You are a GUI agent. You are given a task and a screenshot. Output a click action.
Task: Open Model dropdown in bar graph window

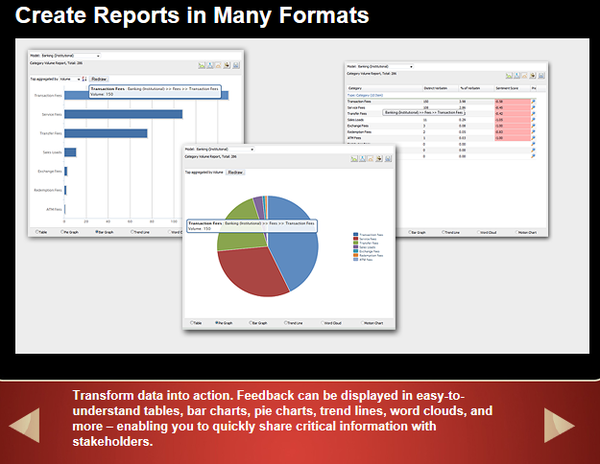point(71,56)
